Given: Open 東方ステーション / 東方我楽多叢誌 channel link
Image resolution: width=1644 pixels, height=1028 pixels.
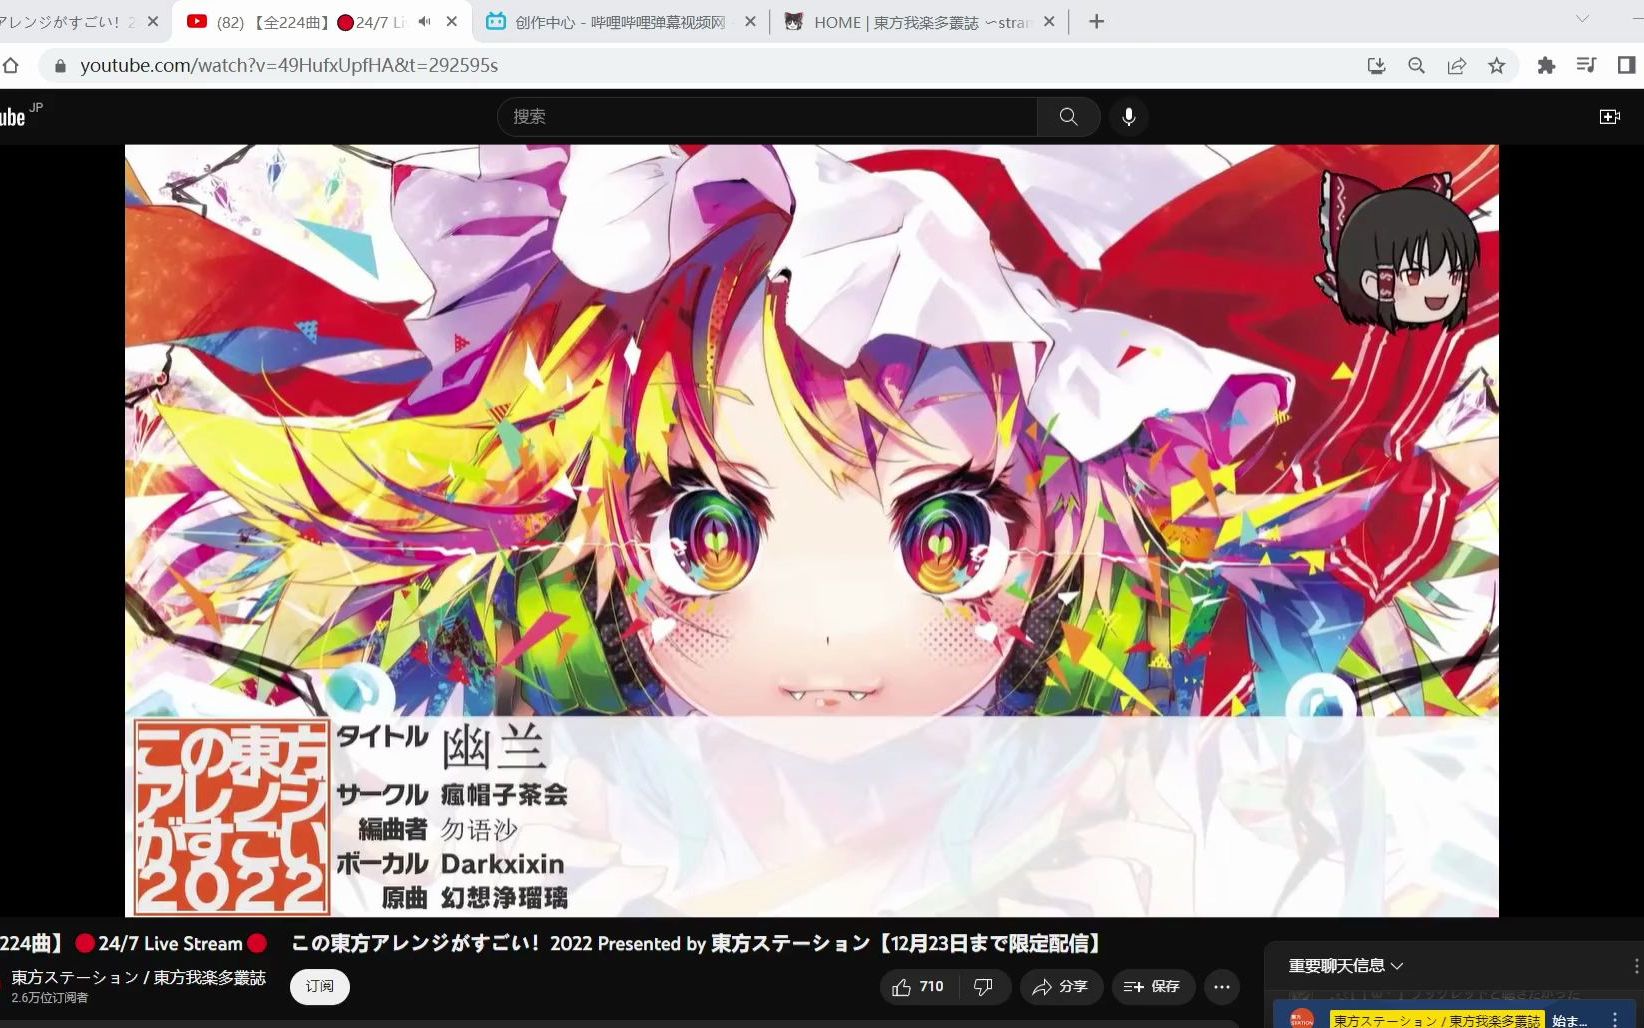Looking at the screenshot, I should pyautogui.click(x=138, y=977).
